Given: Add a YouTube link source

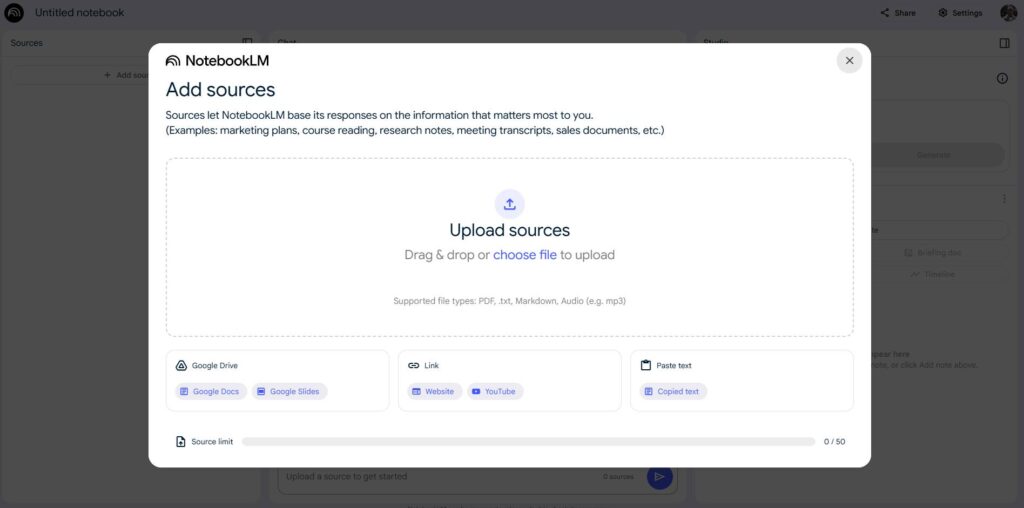Looking at the screenshot, I should tap(494, 392).
